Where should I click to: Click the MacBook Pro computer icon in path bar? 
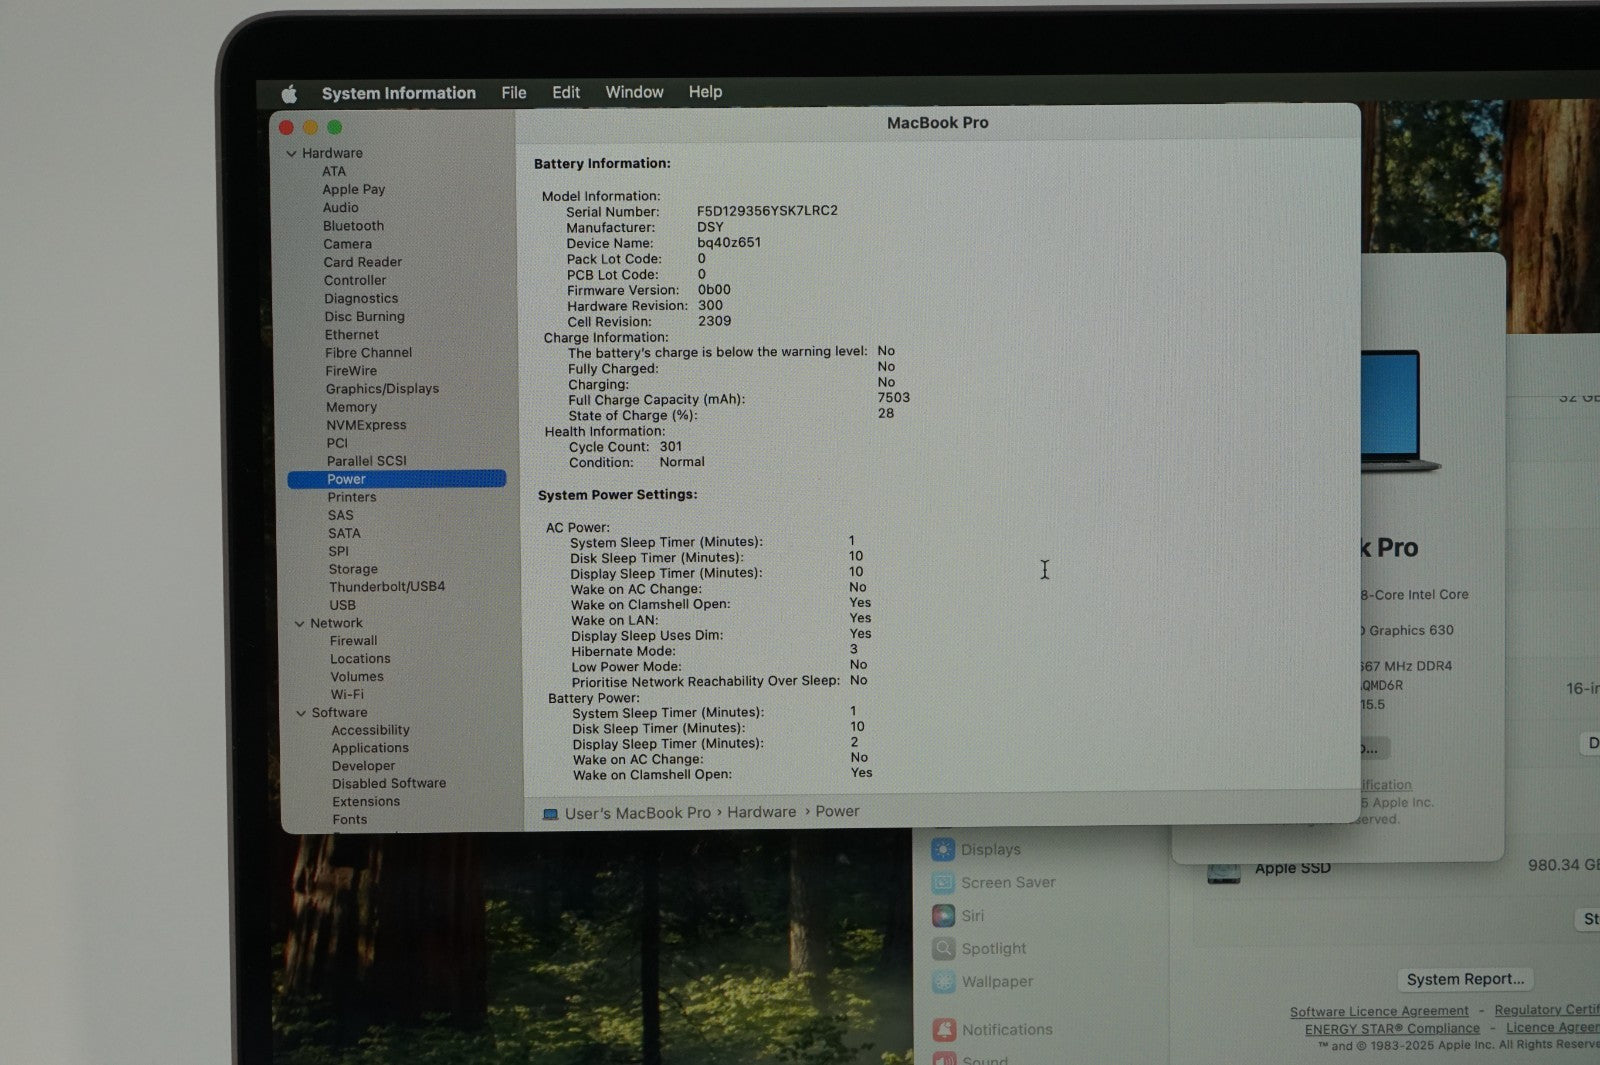coord(550,814)
